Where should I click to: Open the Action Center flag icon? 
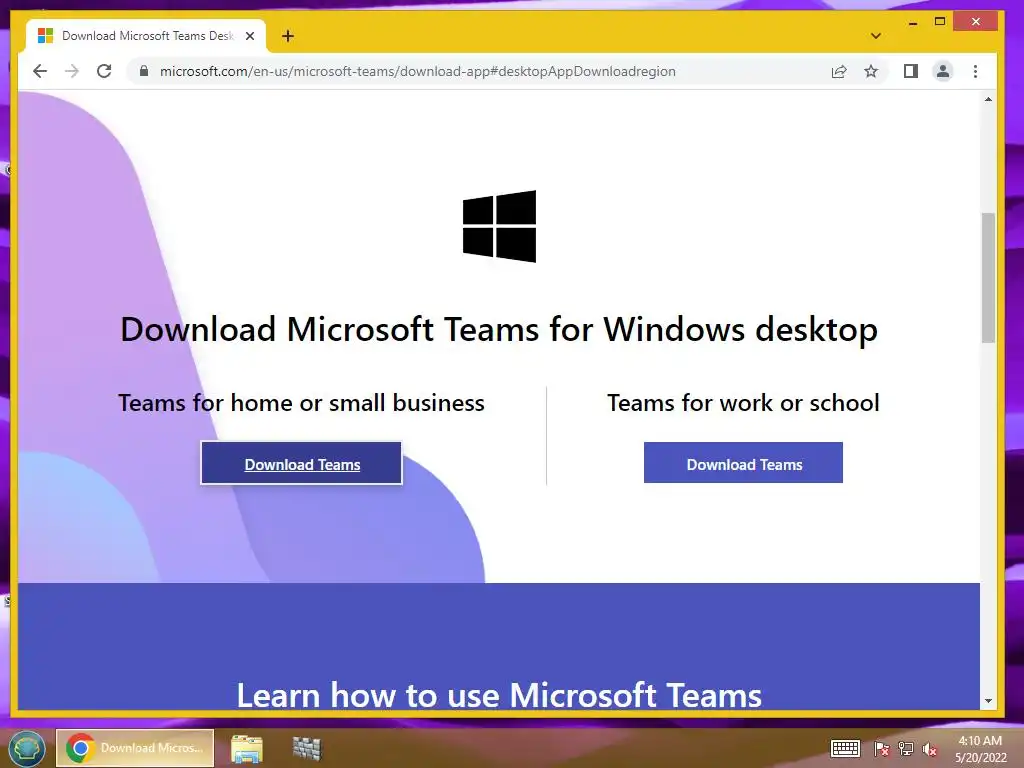click(882, 749)
